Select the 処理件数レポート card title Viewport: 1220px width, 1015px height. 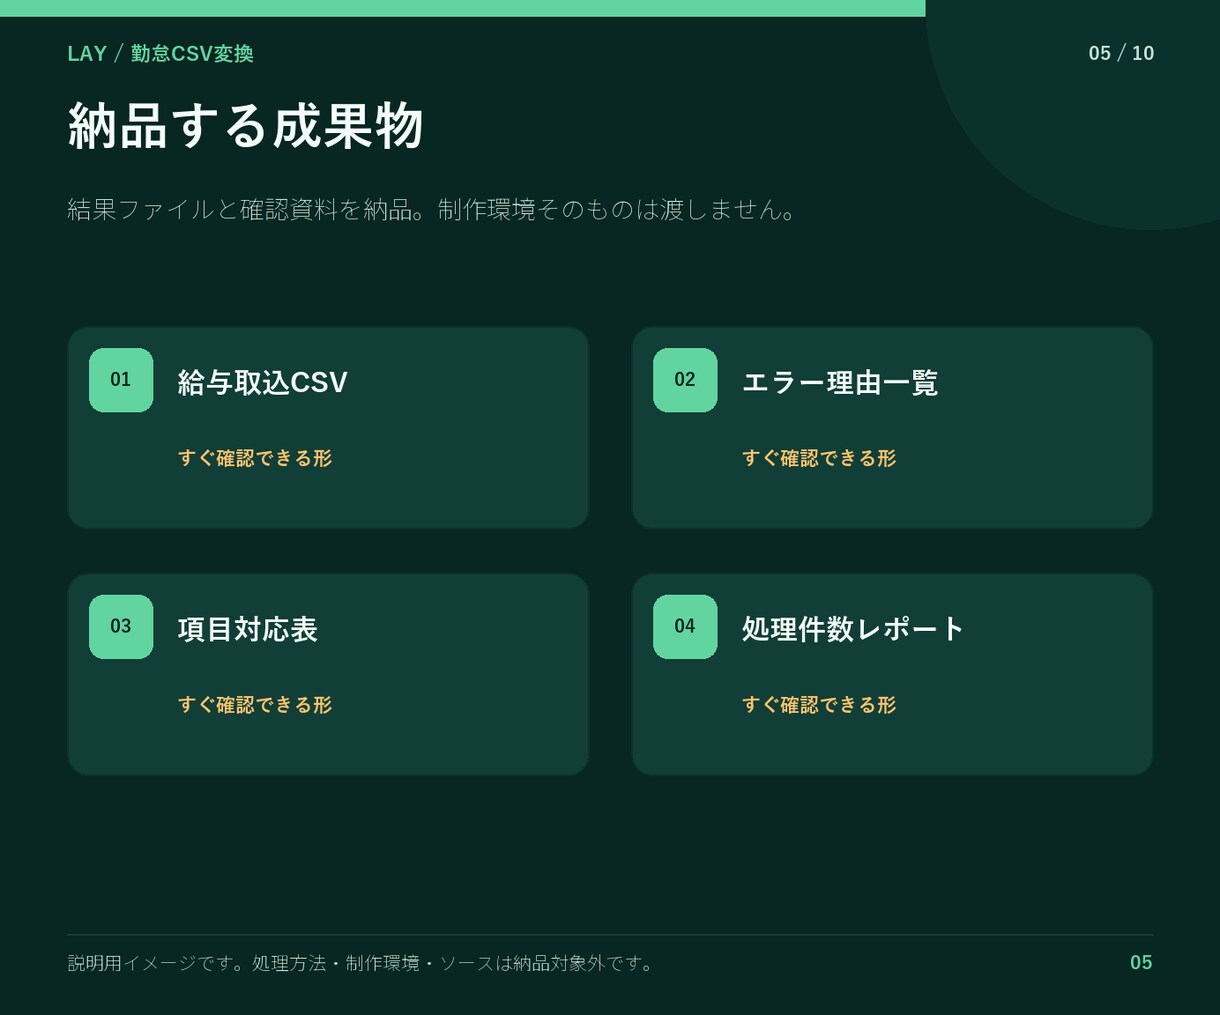click(853, 629)
